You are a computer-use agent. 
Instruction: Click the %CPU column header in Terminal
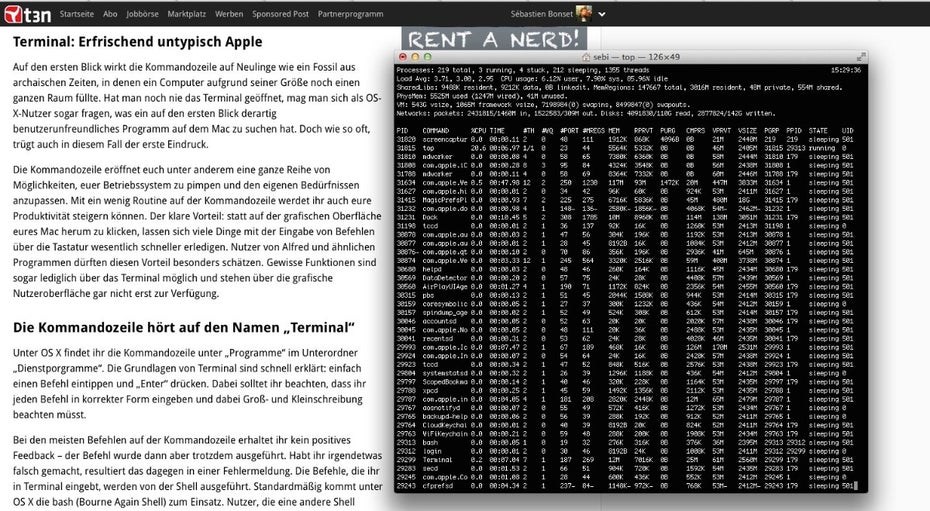478,130
